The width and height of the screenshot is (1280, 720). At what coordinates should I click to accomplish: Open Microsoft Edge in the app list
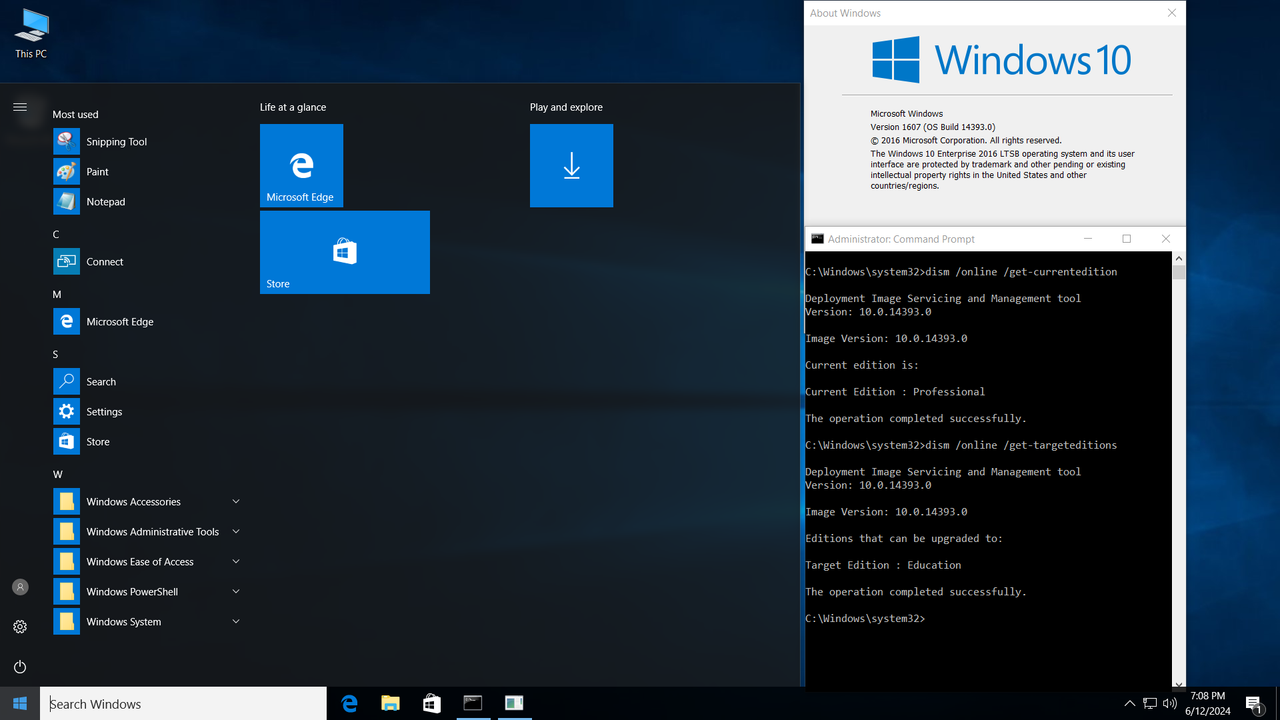point(146,322)
